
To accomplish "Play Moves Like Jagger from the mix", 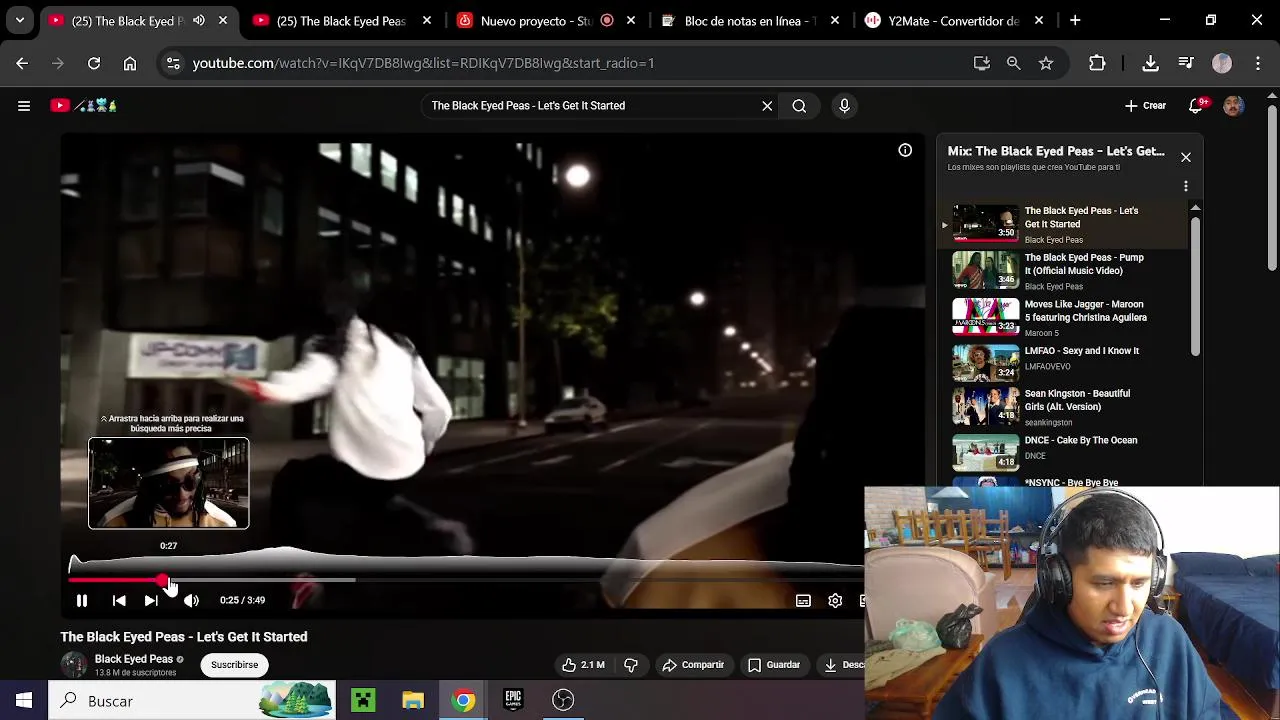I will [x=1067, y=317].
